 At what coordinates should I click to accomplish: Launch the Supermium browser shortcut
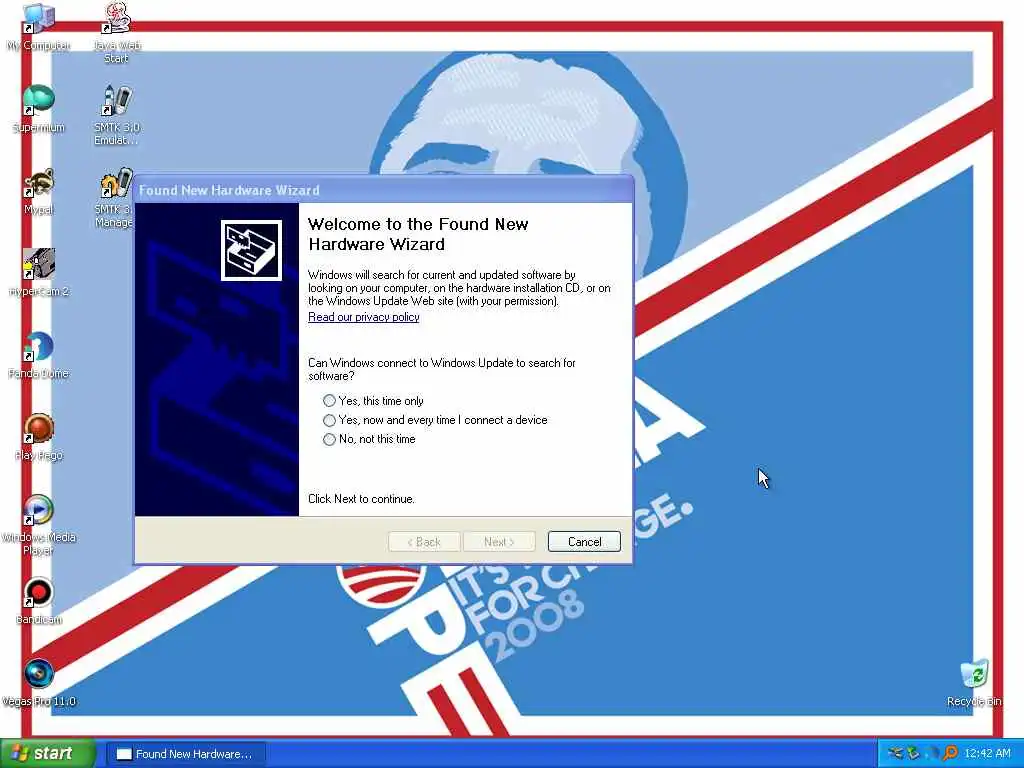[x=39, y=110]
